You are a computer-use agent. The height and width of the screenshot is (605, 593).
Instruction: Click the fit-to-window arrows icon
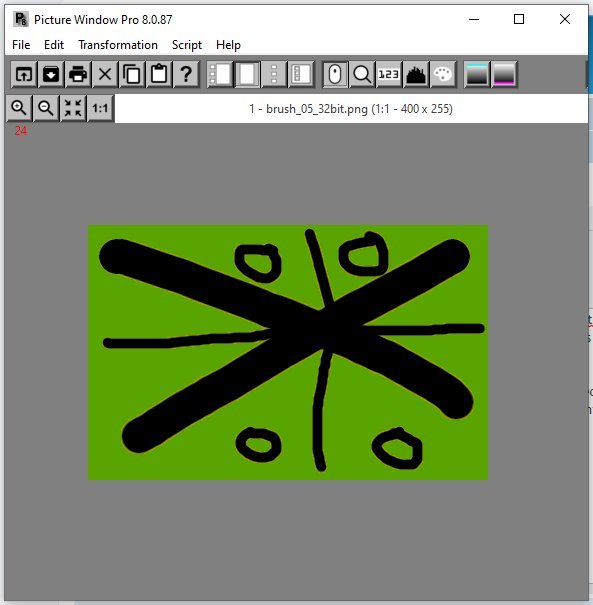click(x=73, y=108)
